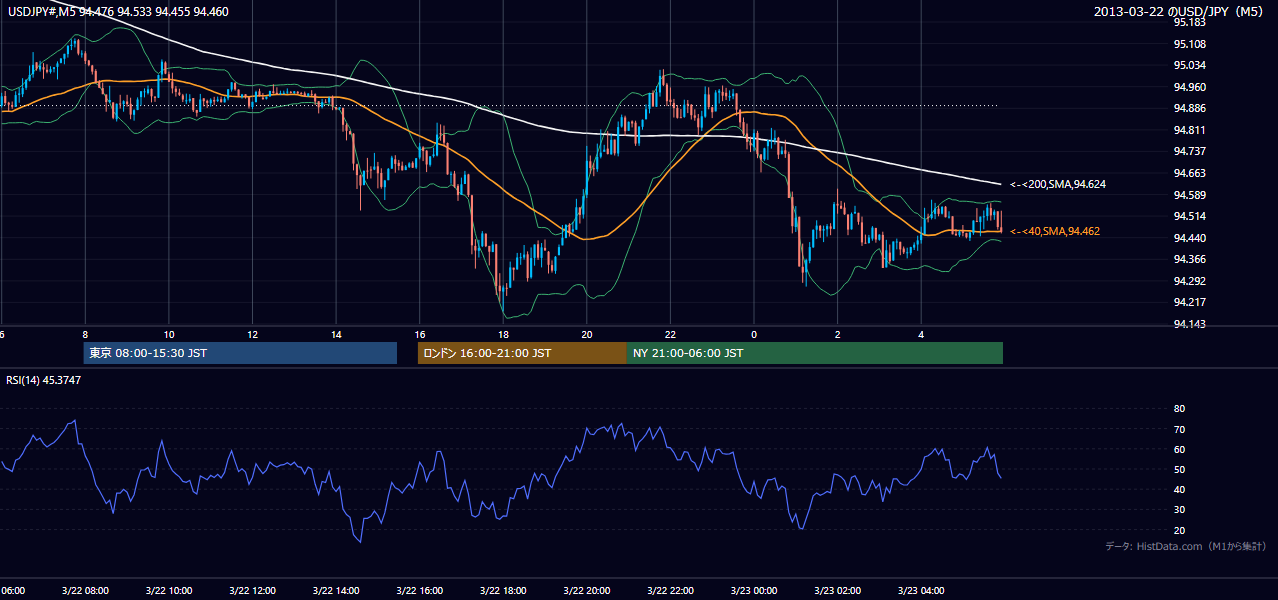Click price axis label 94.737

tap(1190, 151)
